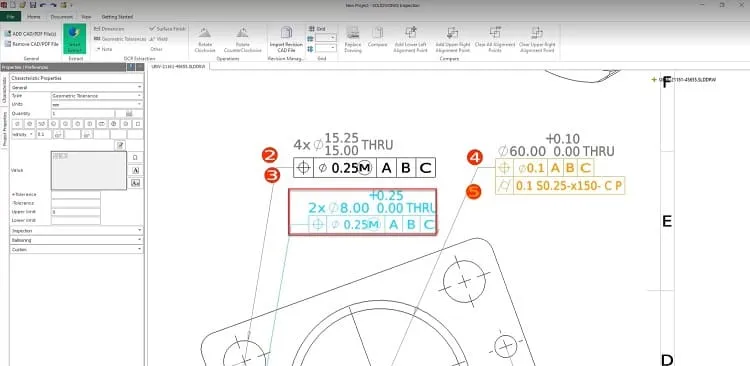Image resolution: width=750 pixels, height=366 pixels.
Task: Expand the Ballooning section
Action: tap(77, 240)
